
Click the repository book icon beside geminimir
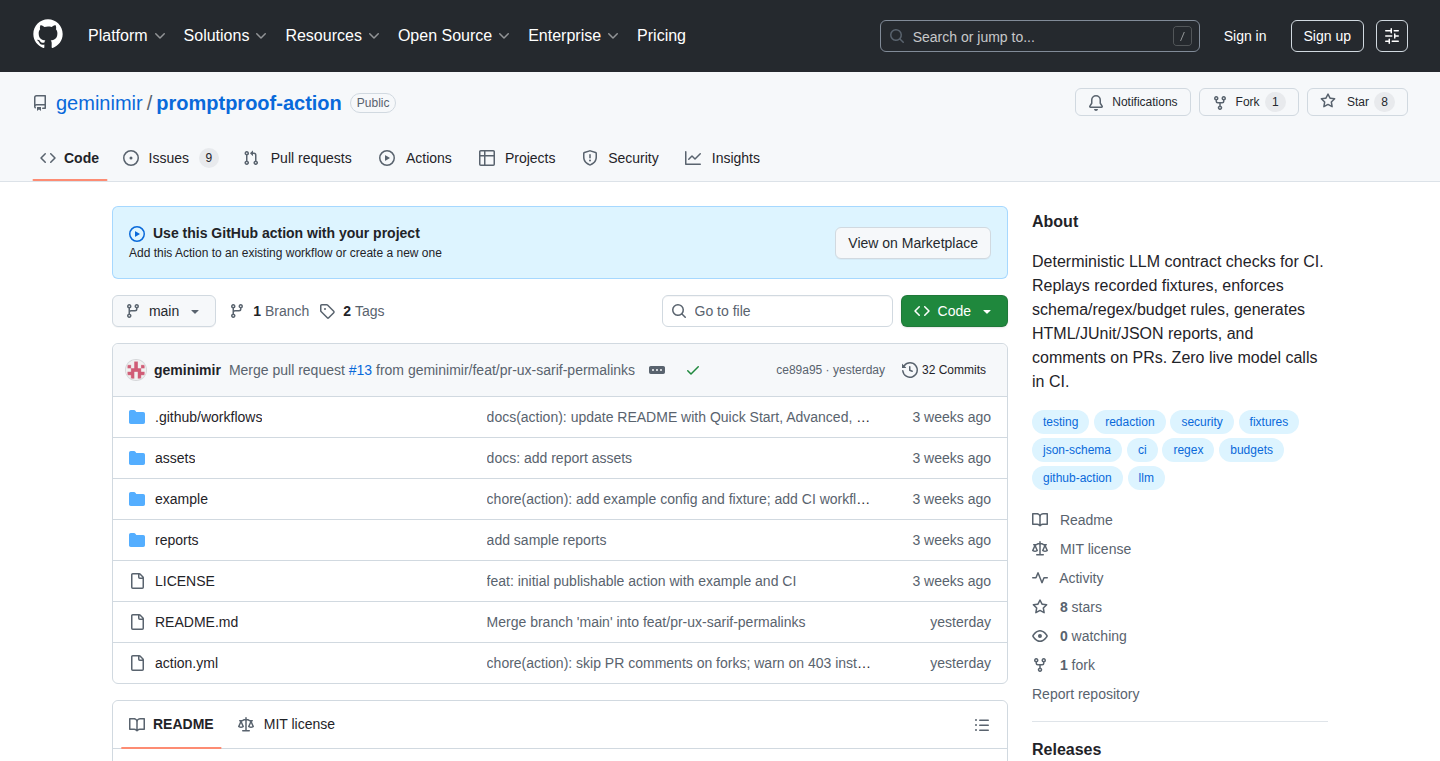40,103
